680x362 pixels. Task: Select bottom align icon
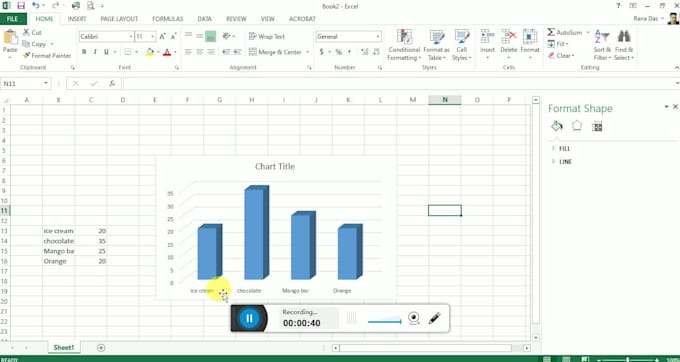point(211,36)
